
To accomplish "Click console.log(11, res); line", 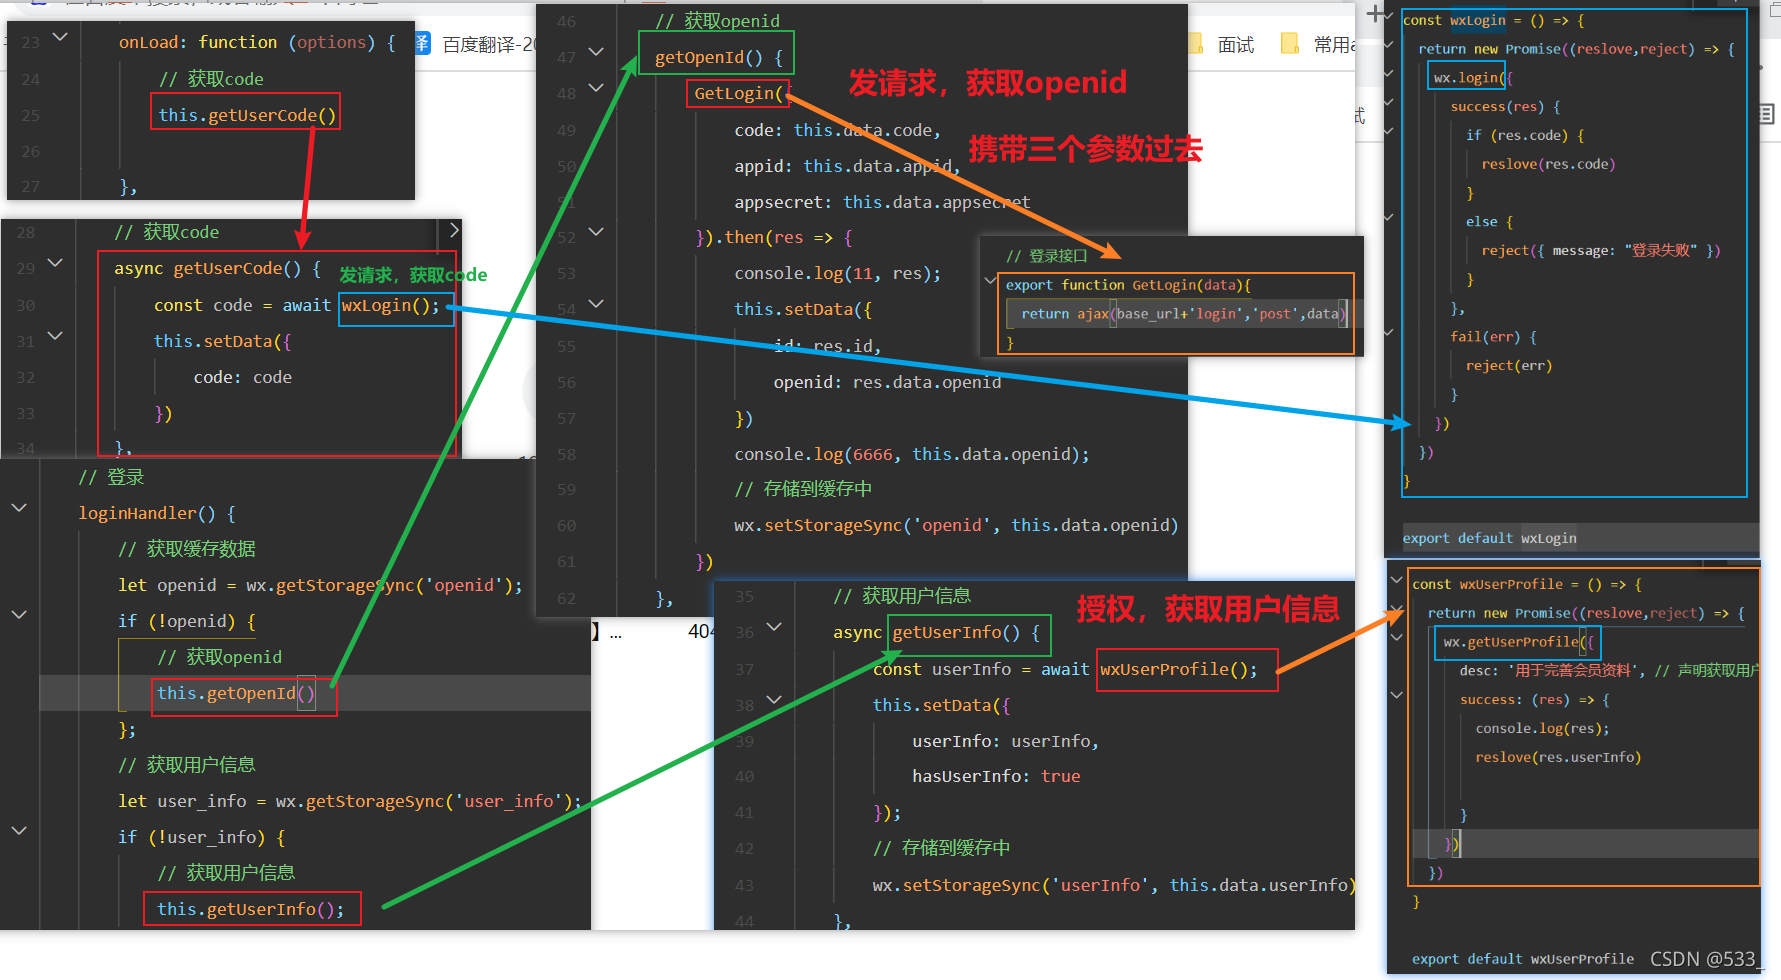I will click(837, 274).
